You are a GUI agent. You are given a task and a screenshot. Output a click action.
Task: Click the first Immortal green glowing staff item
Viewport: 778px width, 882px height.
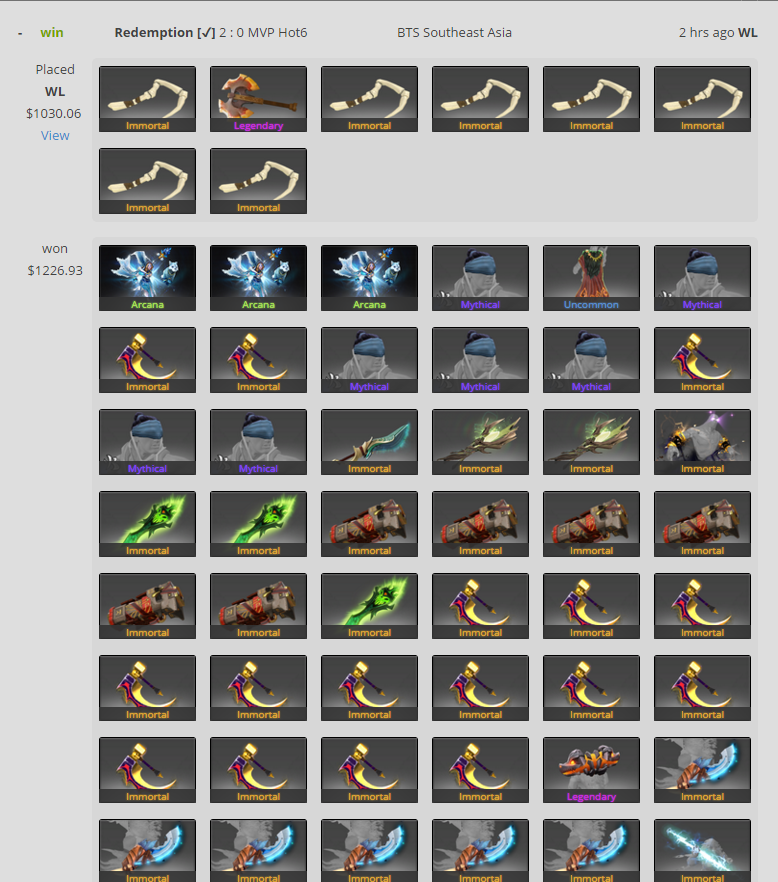[480, 442]
